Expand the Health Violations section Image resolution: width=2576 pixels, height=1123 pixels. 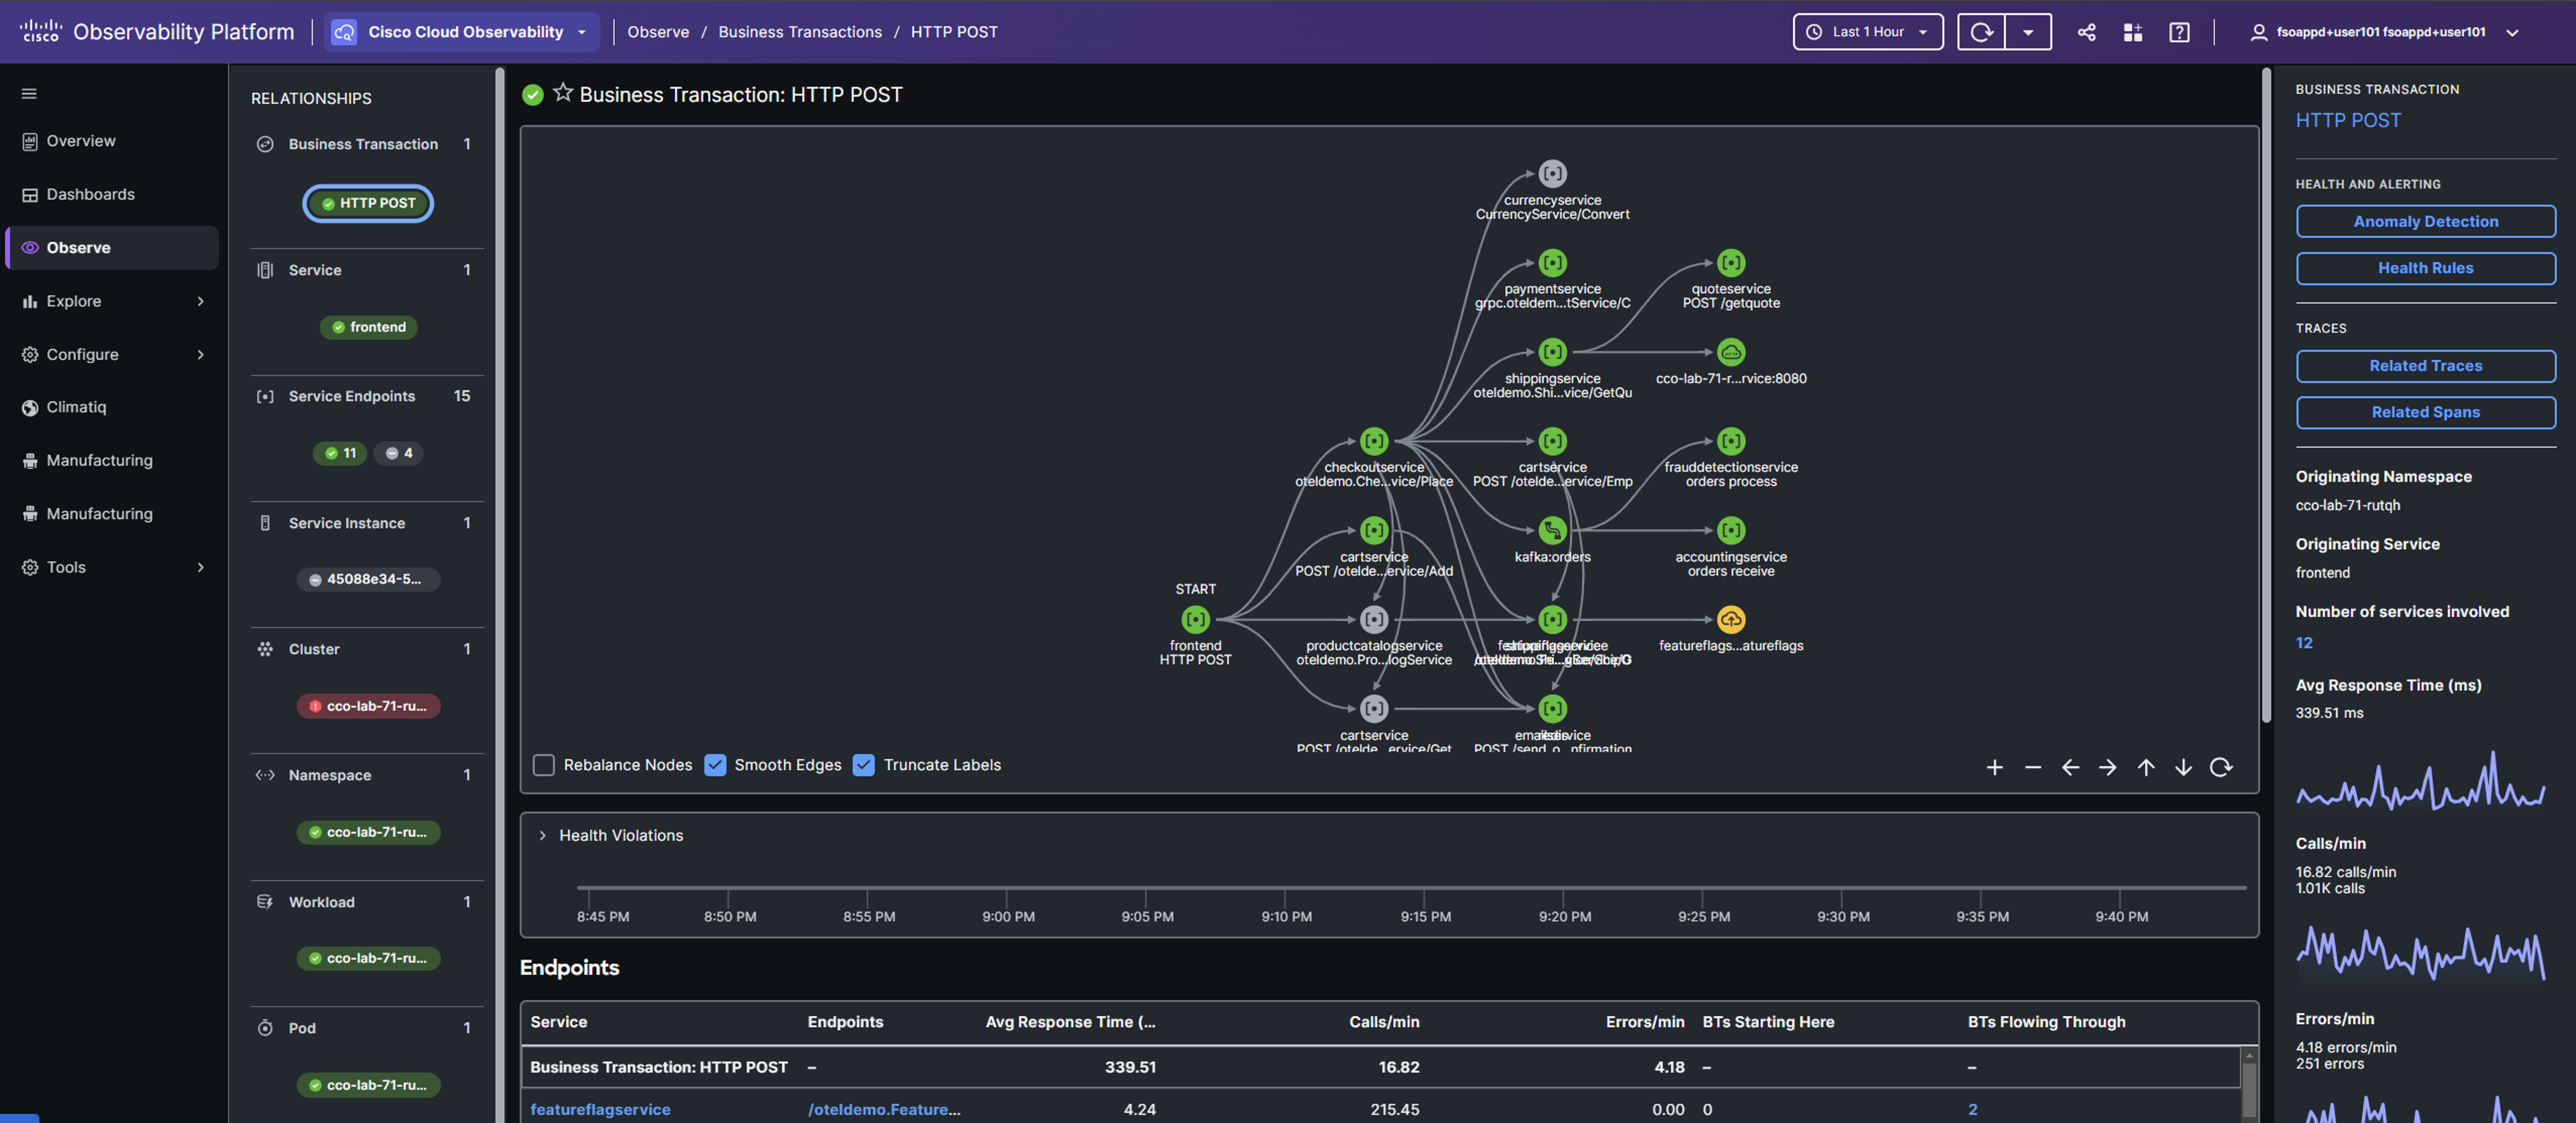543,835
